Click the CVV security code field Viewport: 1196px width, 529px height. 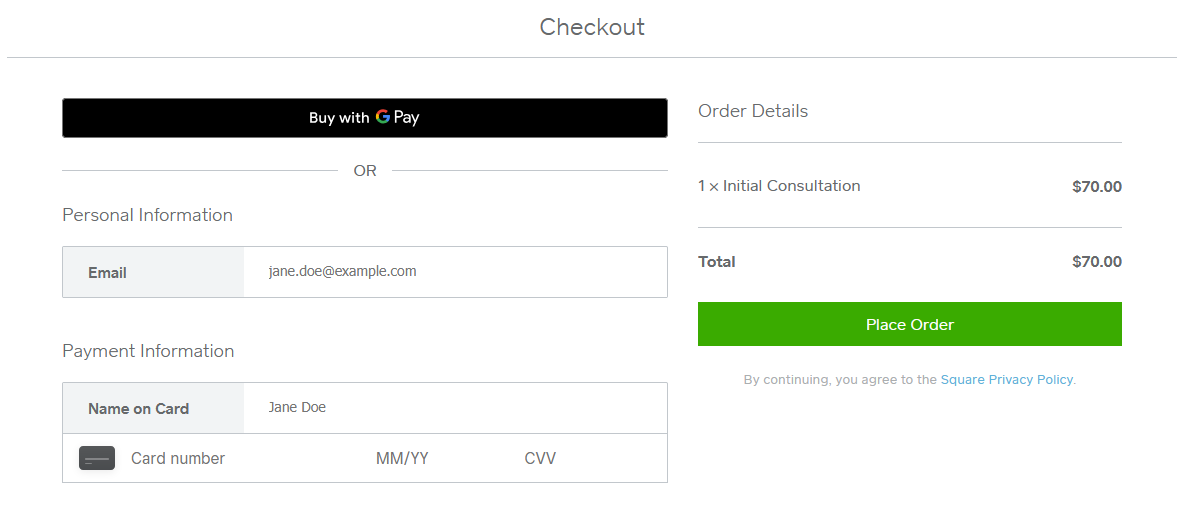(x=540, y=459)
